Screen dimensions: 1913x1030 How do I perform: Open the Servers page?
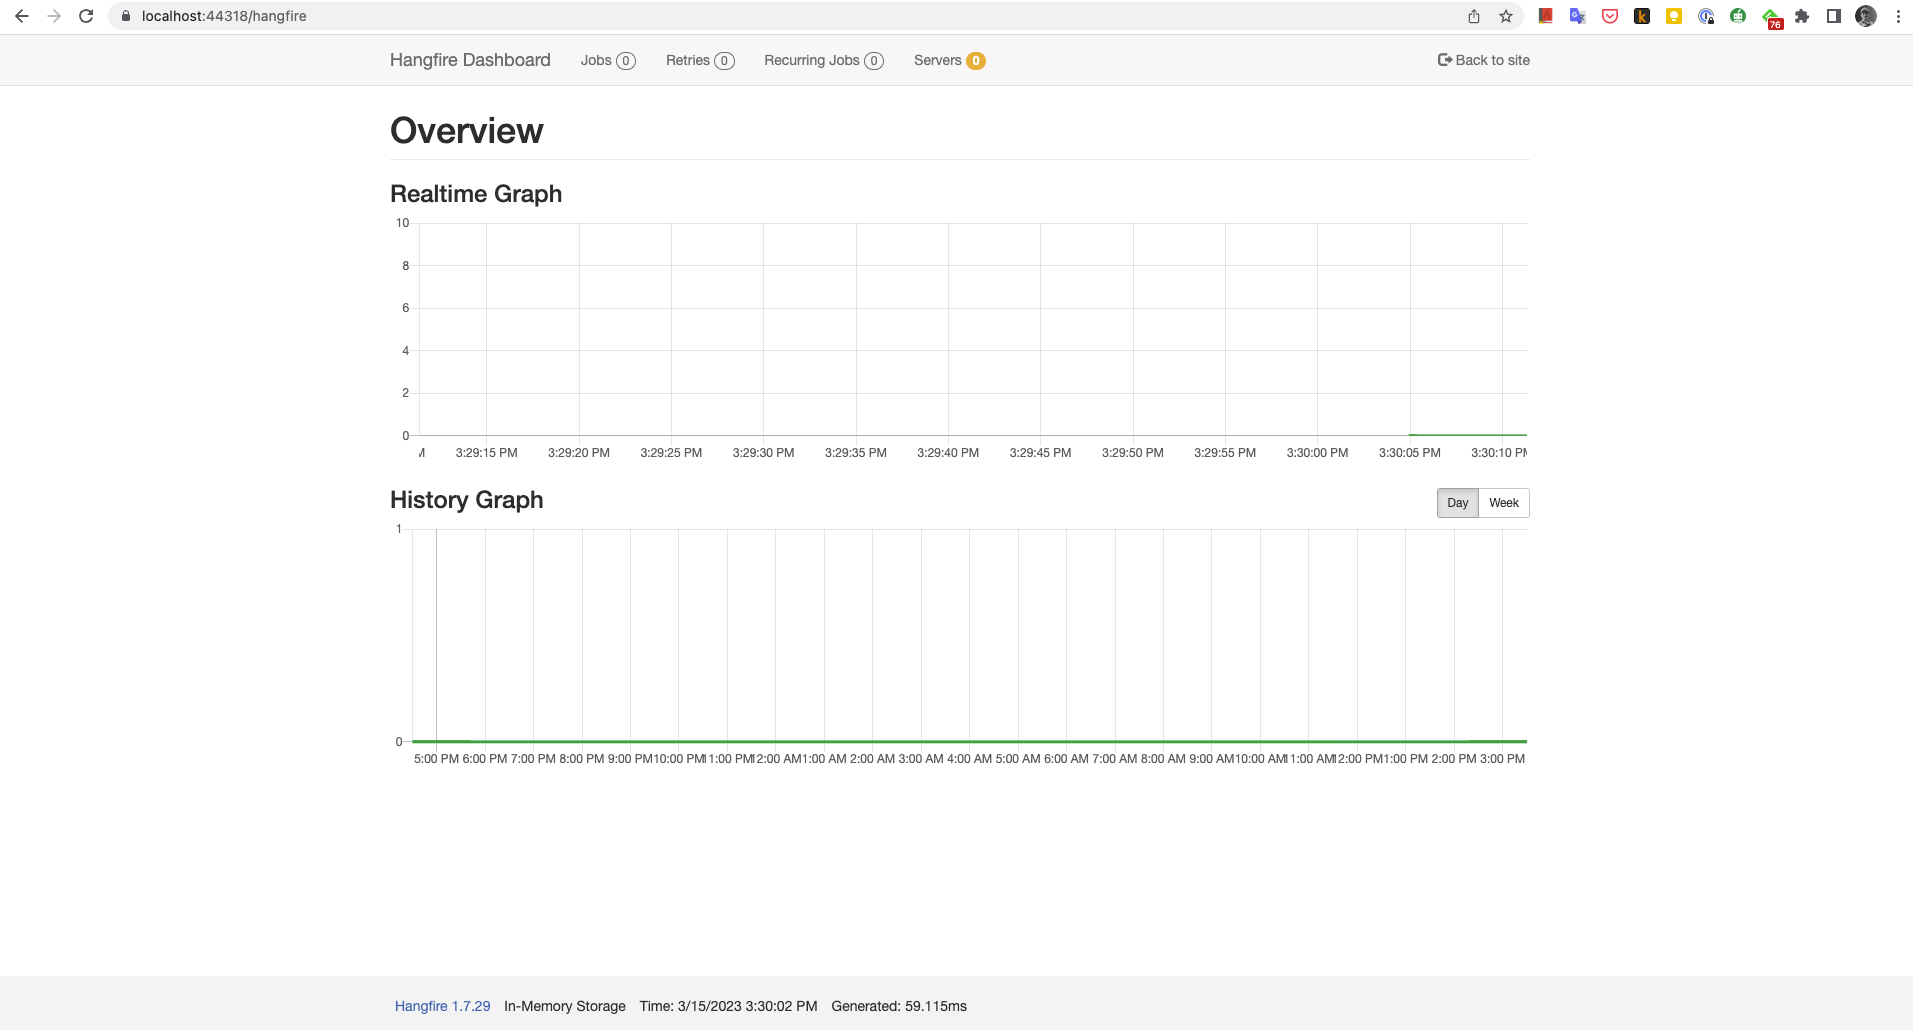pos(948,60)
